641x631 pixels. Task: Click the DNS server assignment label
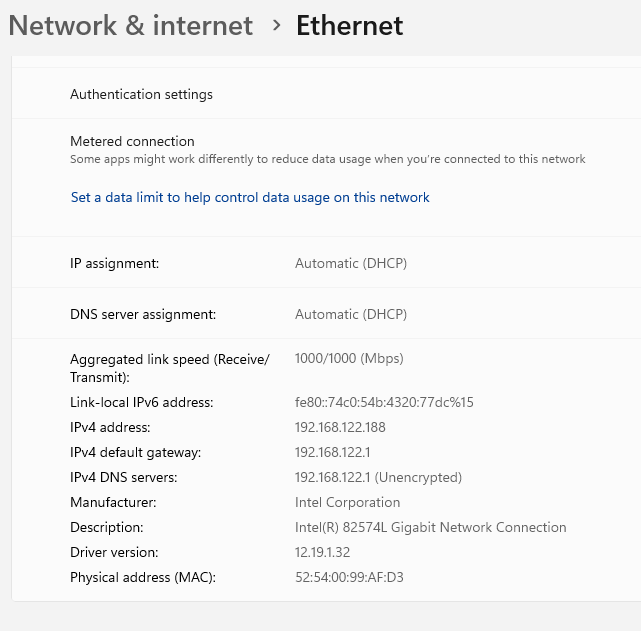pos(143,314)
